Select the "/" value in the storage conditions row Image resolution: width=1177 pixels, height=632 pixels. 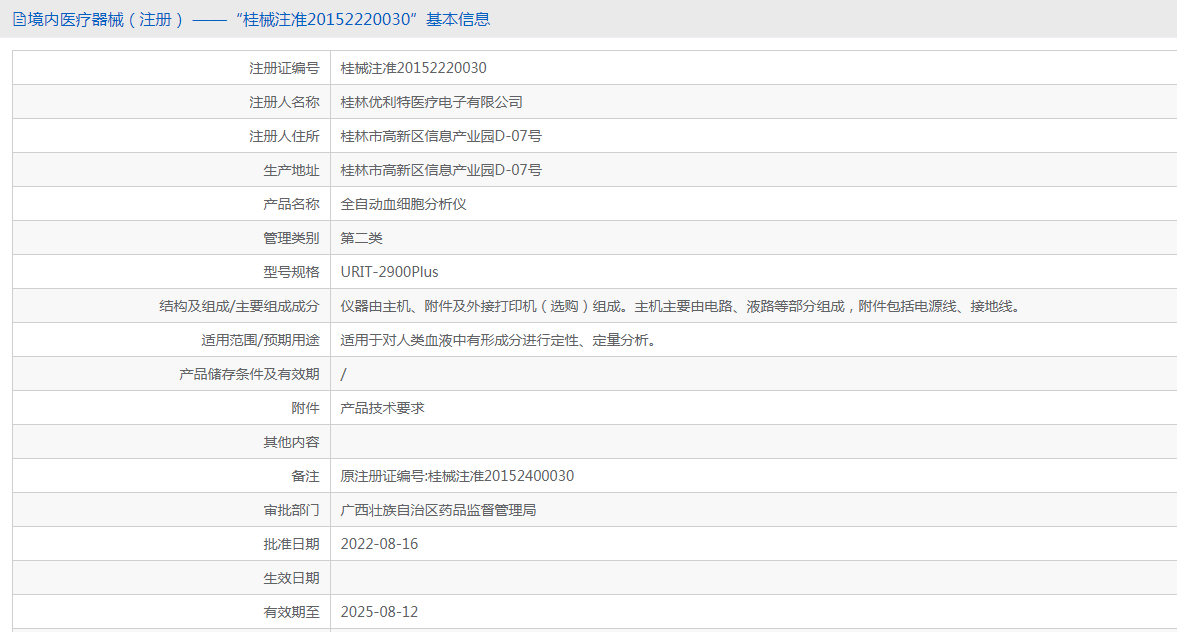click(x=344, y=374)
